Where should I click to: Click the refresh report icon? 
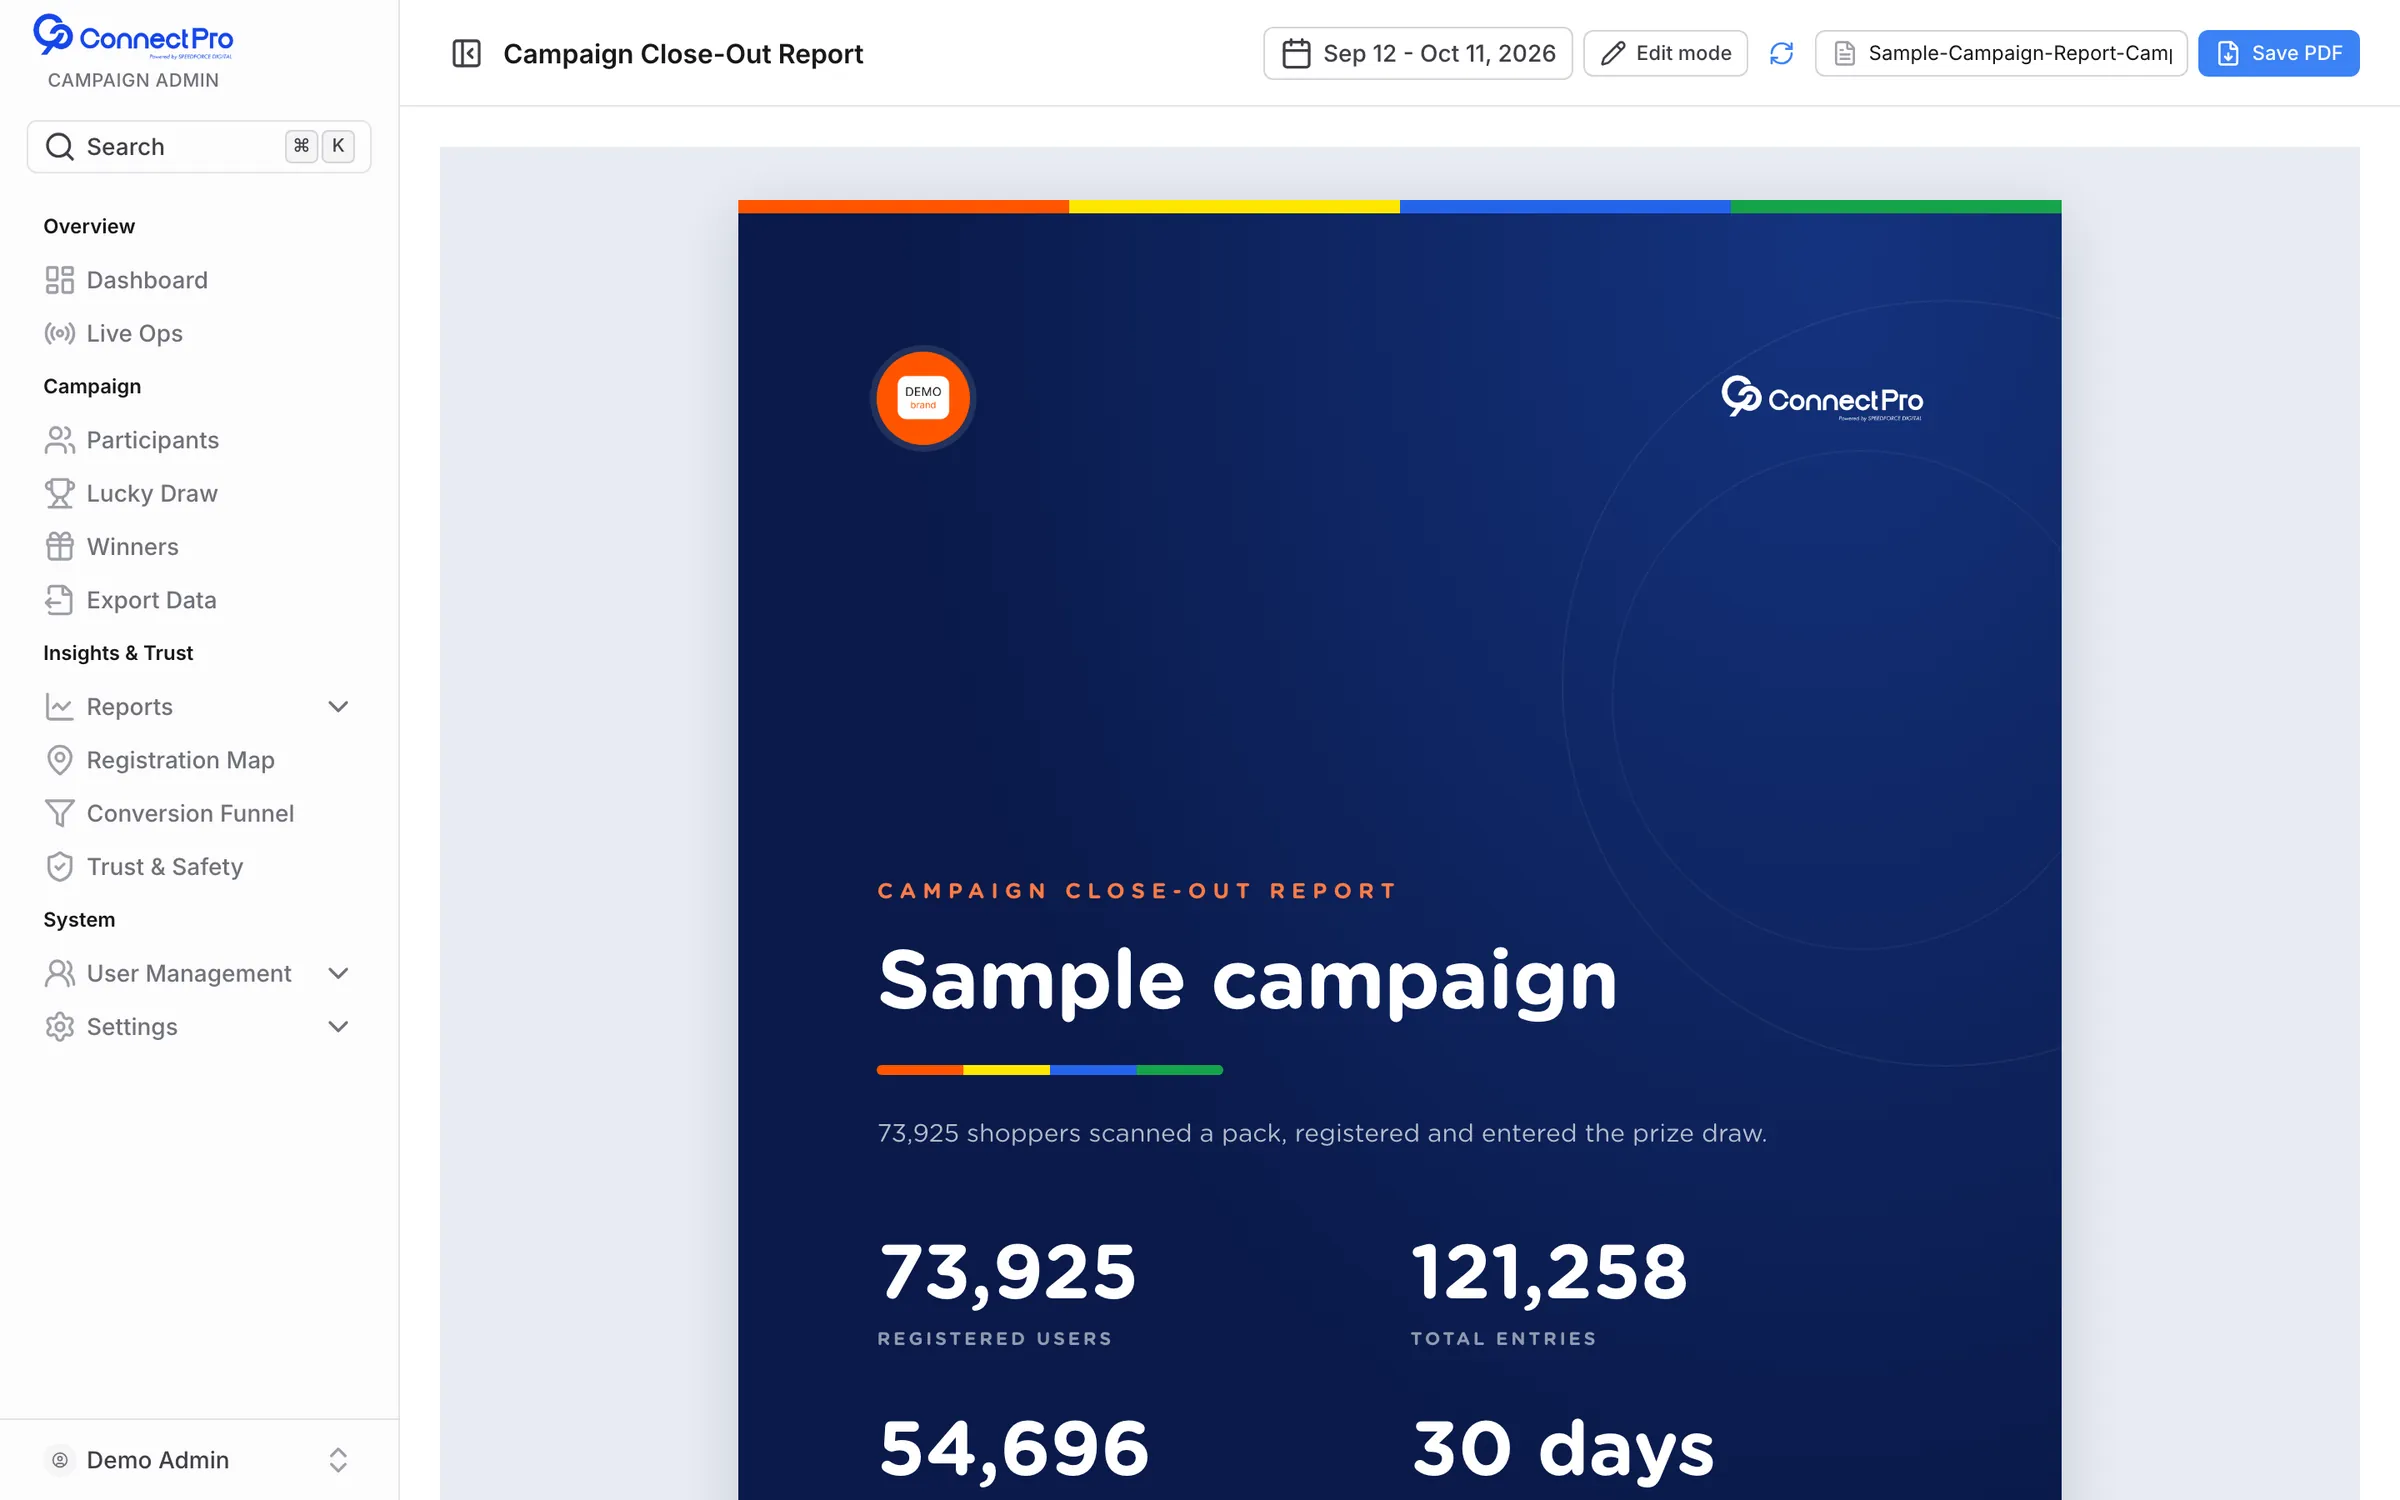tap(1781, 53)
